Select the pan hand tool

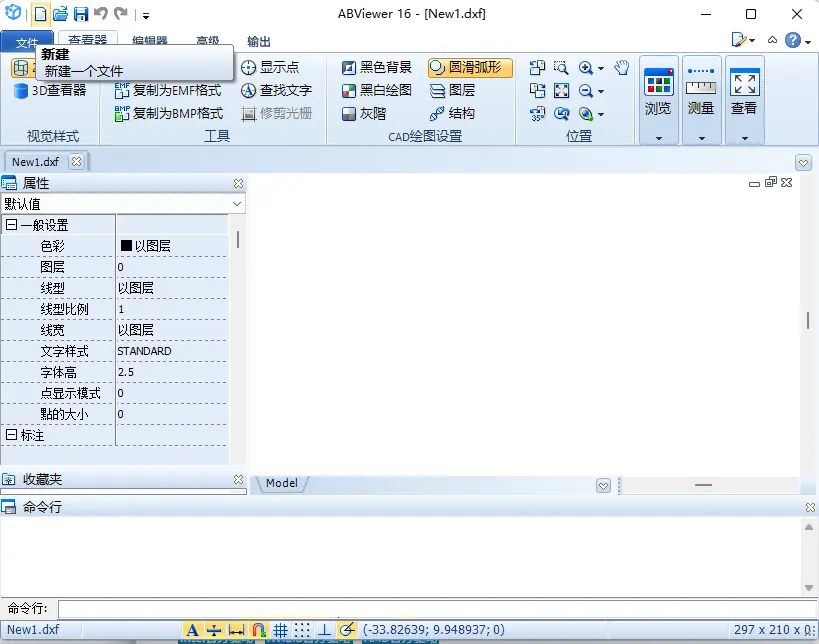point(621,67)
